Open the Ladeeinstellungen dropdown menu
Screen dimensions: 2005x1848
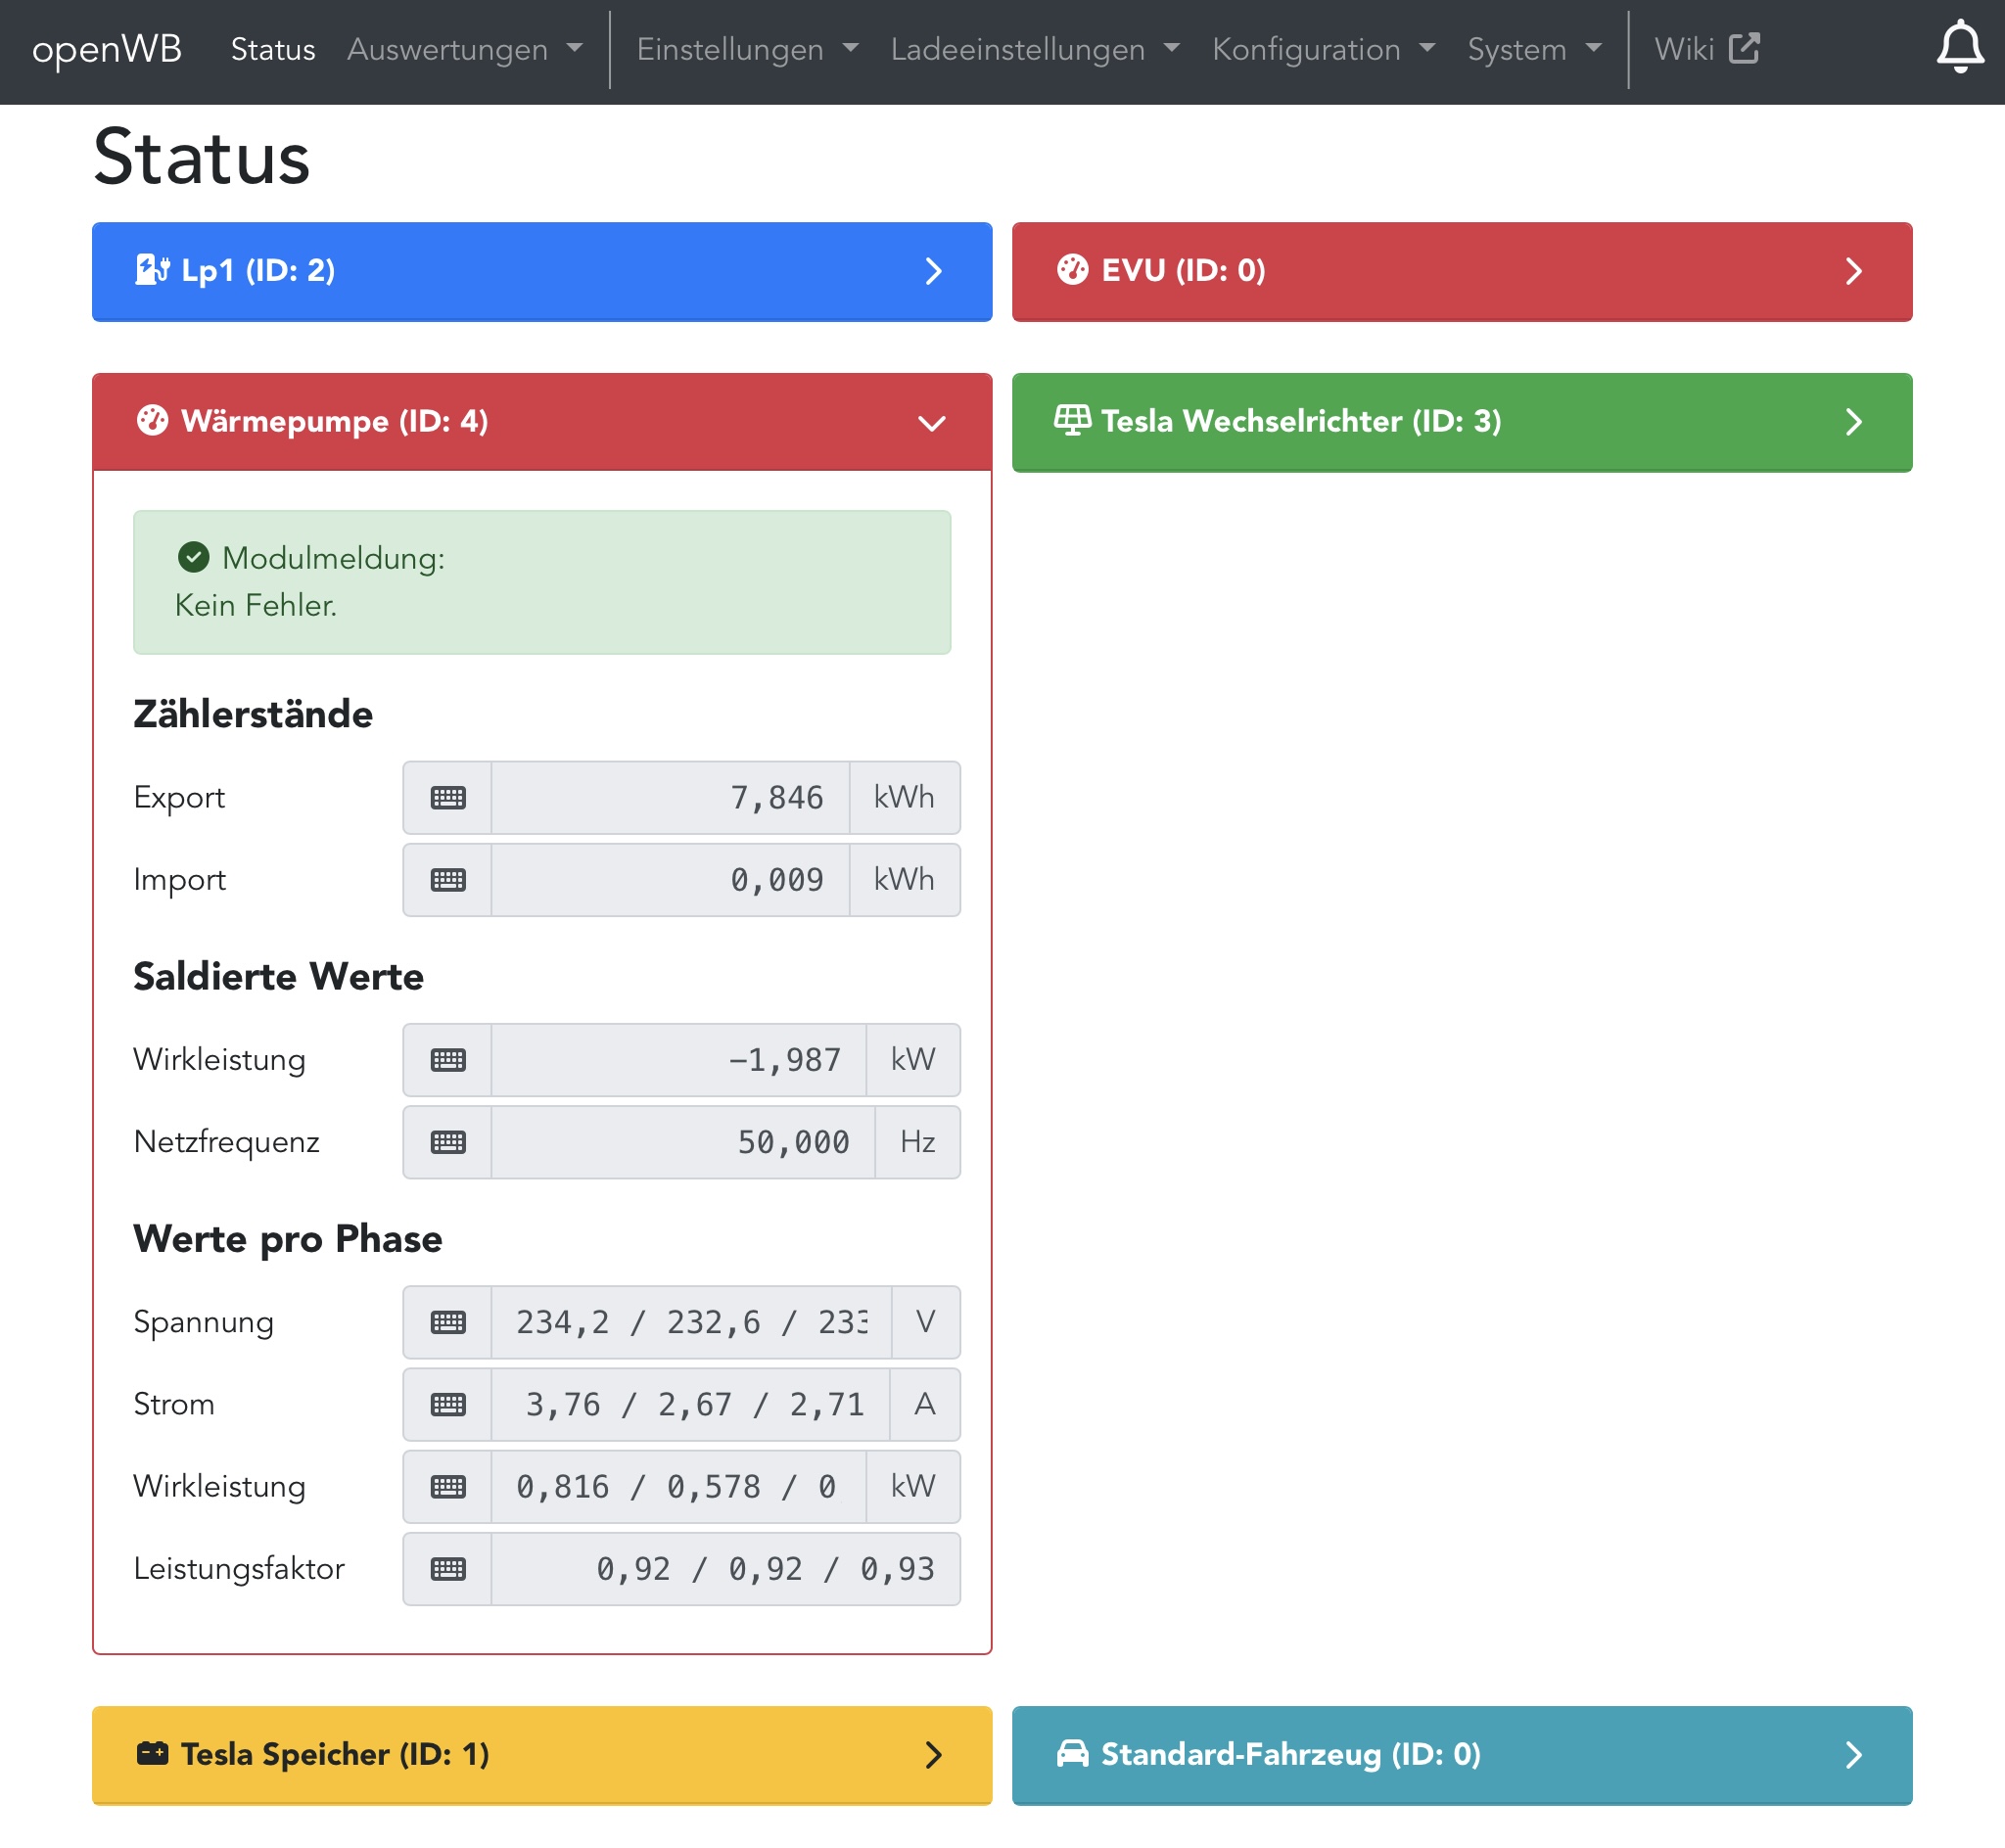click(1034, 49)
